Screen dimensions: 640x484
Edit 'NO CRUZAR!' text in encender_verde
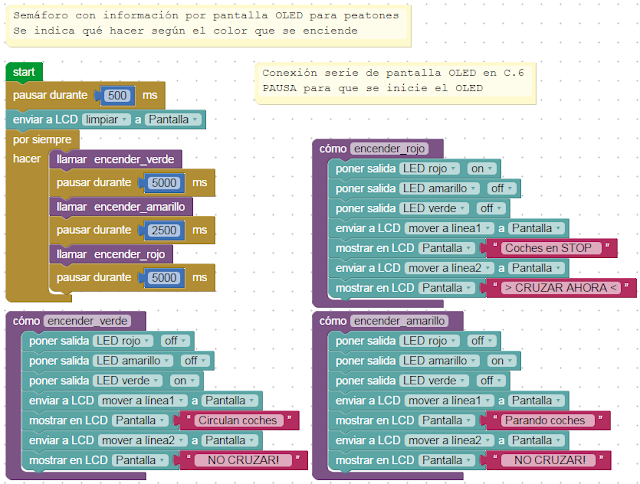243,460
